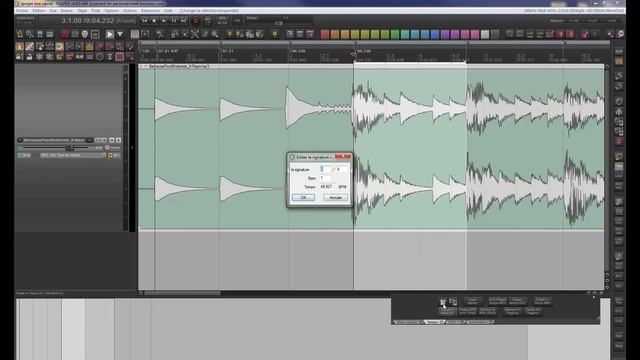Open the Extensions menu
640x360 pixels.
(x=150, y=11)
